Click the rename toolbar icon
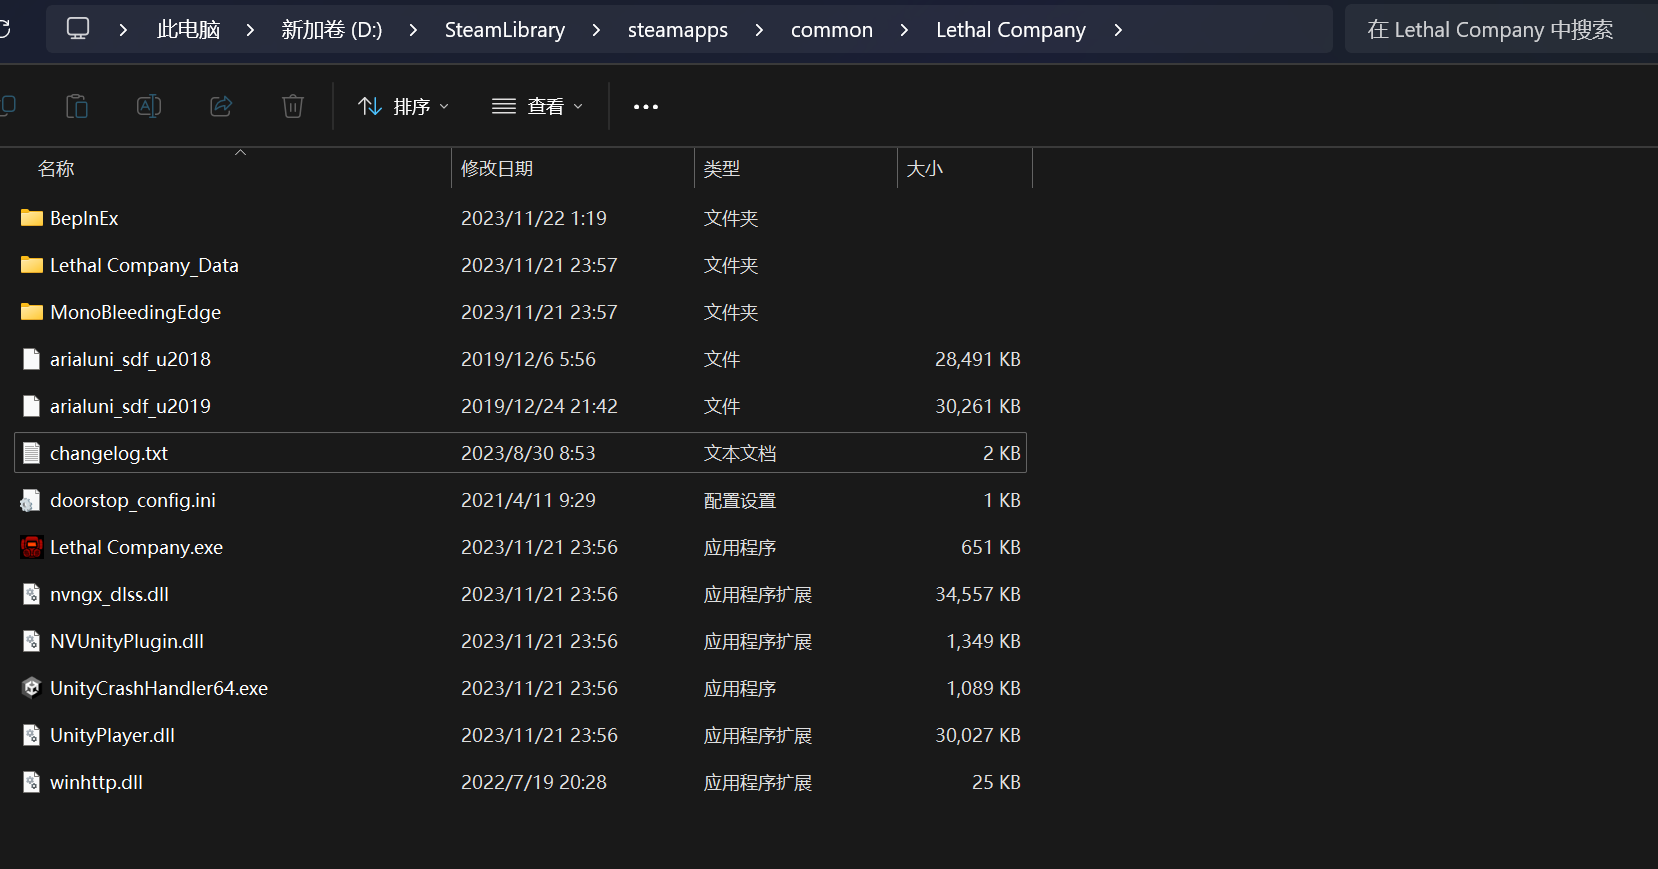 click(x=149, y=106)
